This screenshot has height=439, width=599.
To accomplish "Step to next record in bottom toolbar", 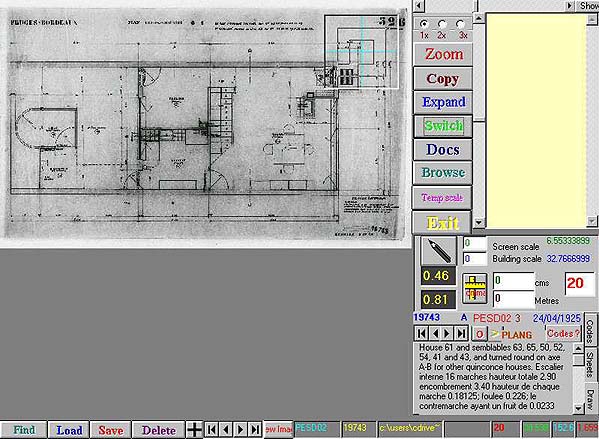I will 240,430.
